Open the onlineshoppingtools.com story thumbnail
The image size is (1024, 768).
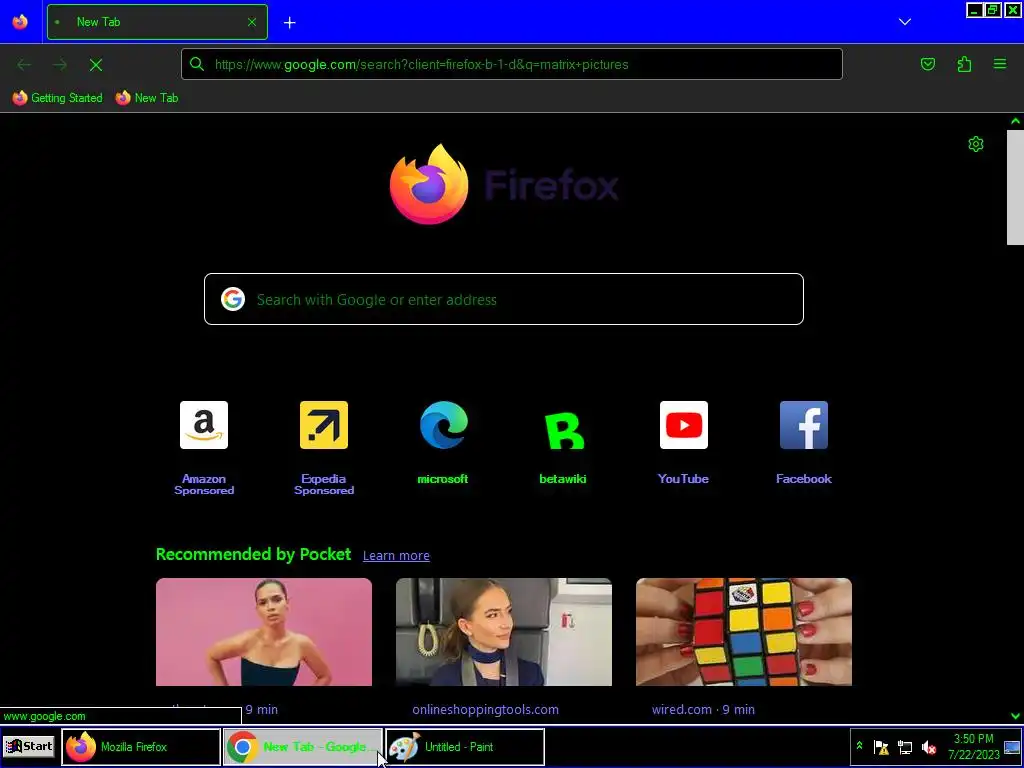pyautogui.click(x=504, y=632)
